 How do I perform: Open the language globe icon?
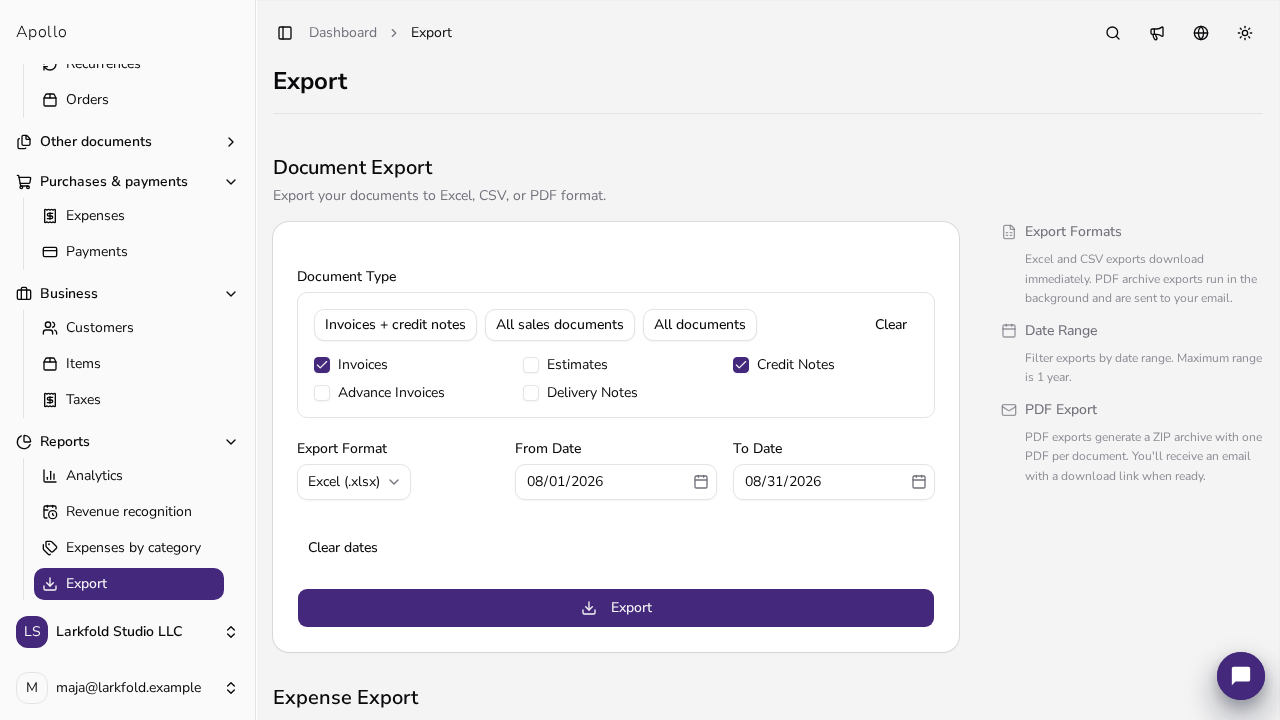pyautogui.click(x=1201, y=33)
